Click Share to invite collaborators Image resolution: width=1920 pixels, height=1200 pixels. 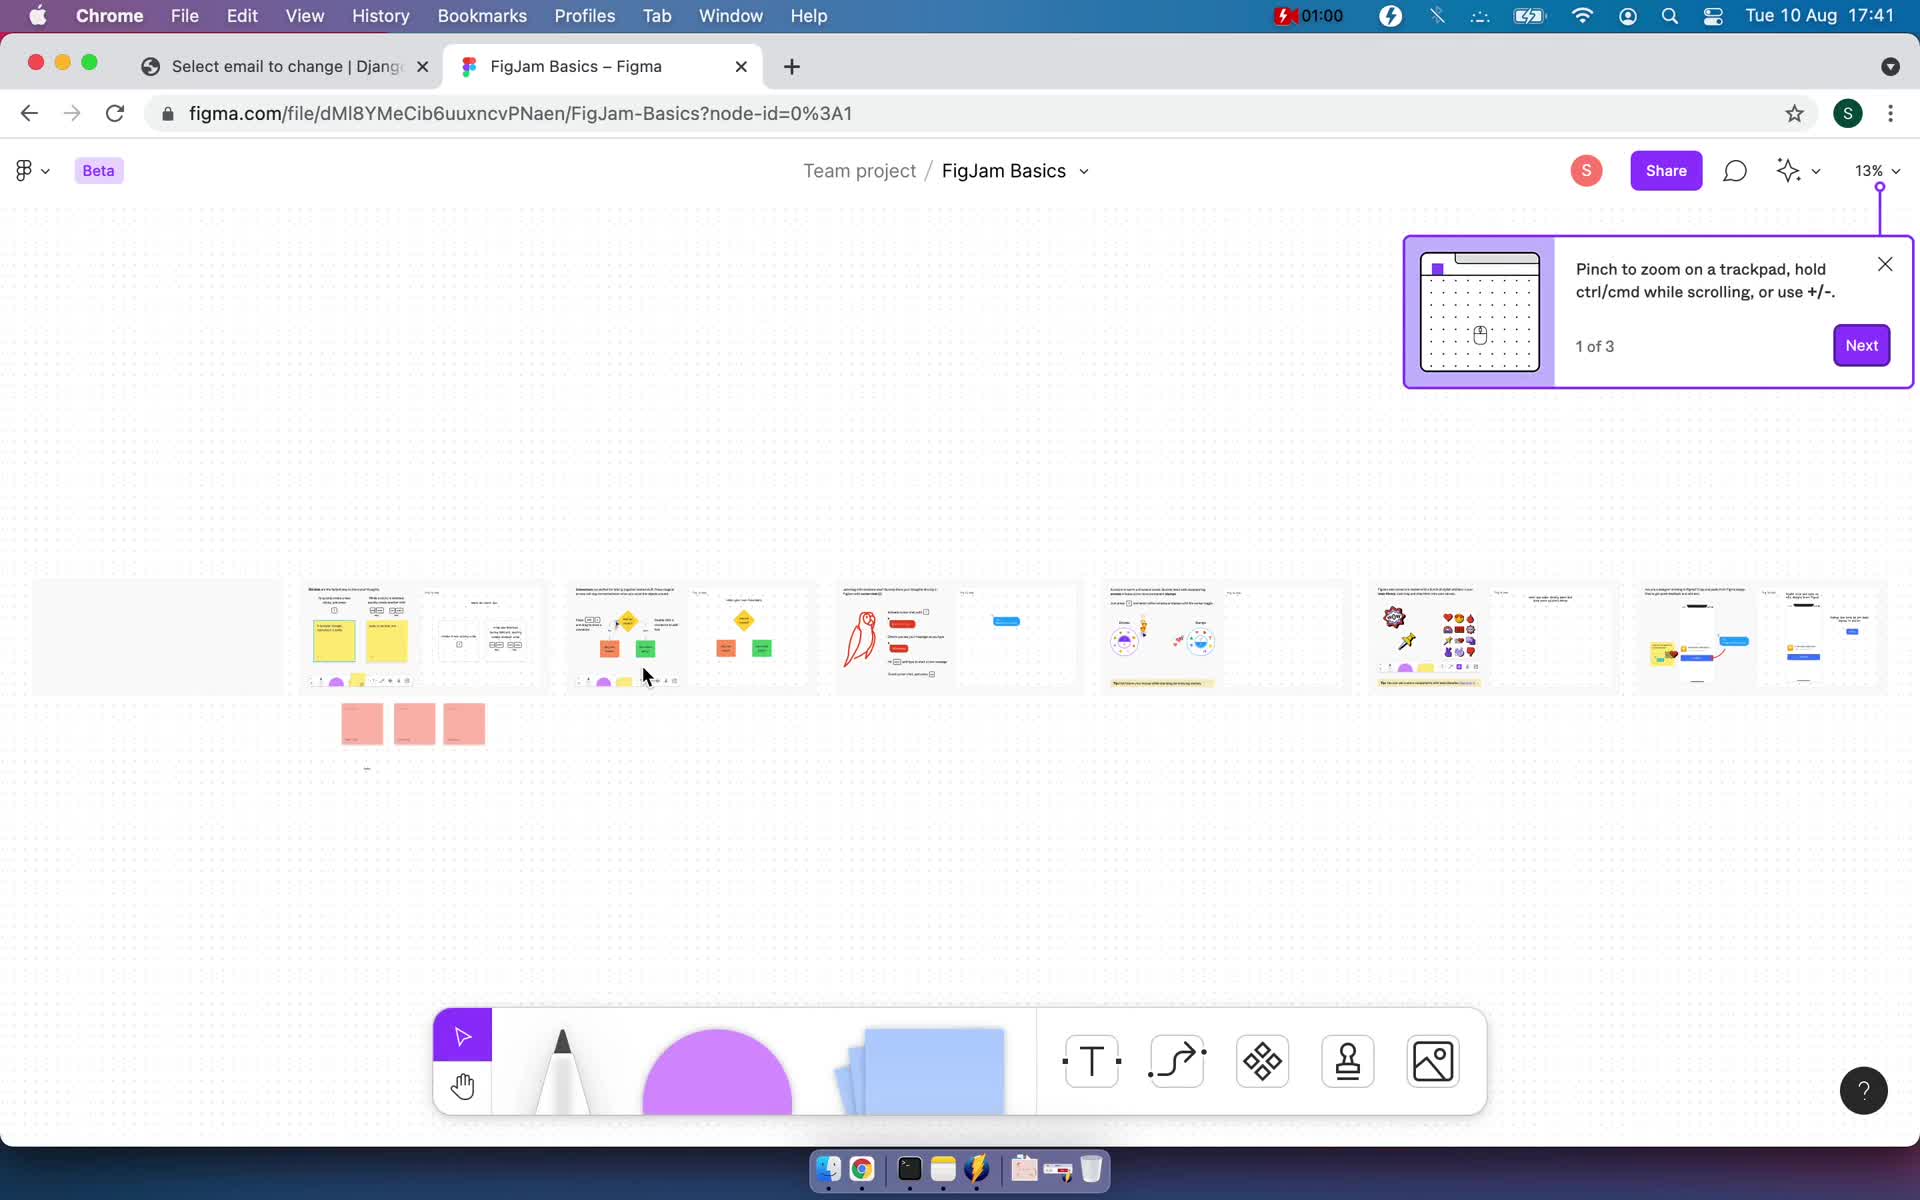coord(1666,169)
